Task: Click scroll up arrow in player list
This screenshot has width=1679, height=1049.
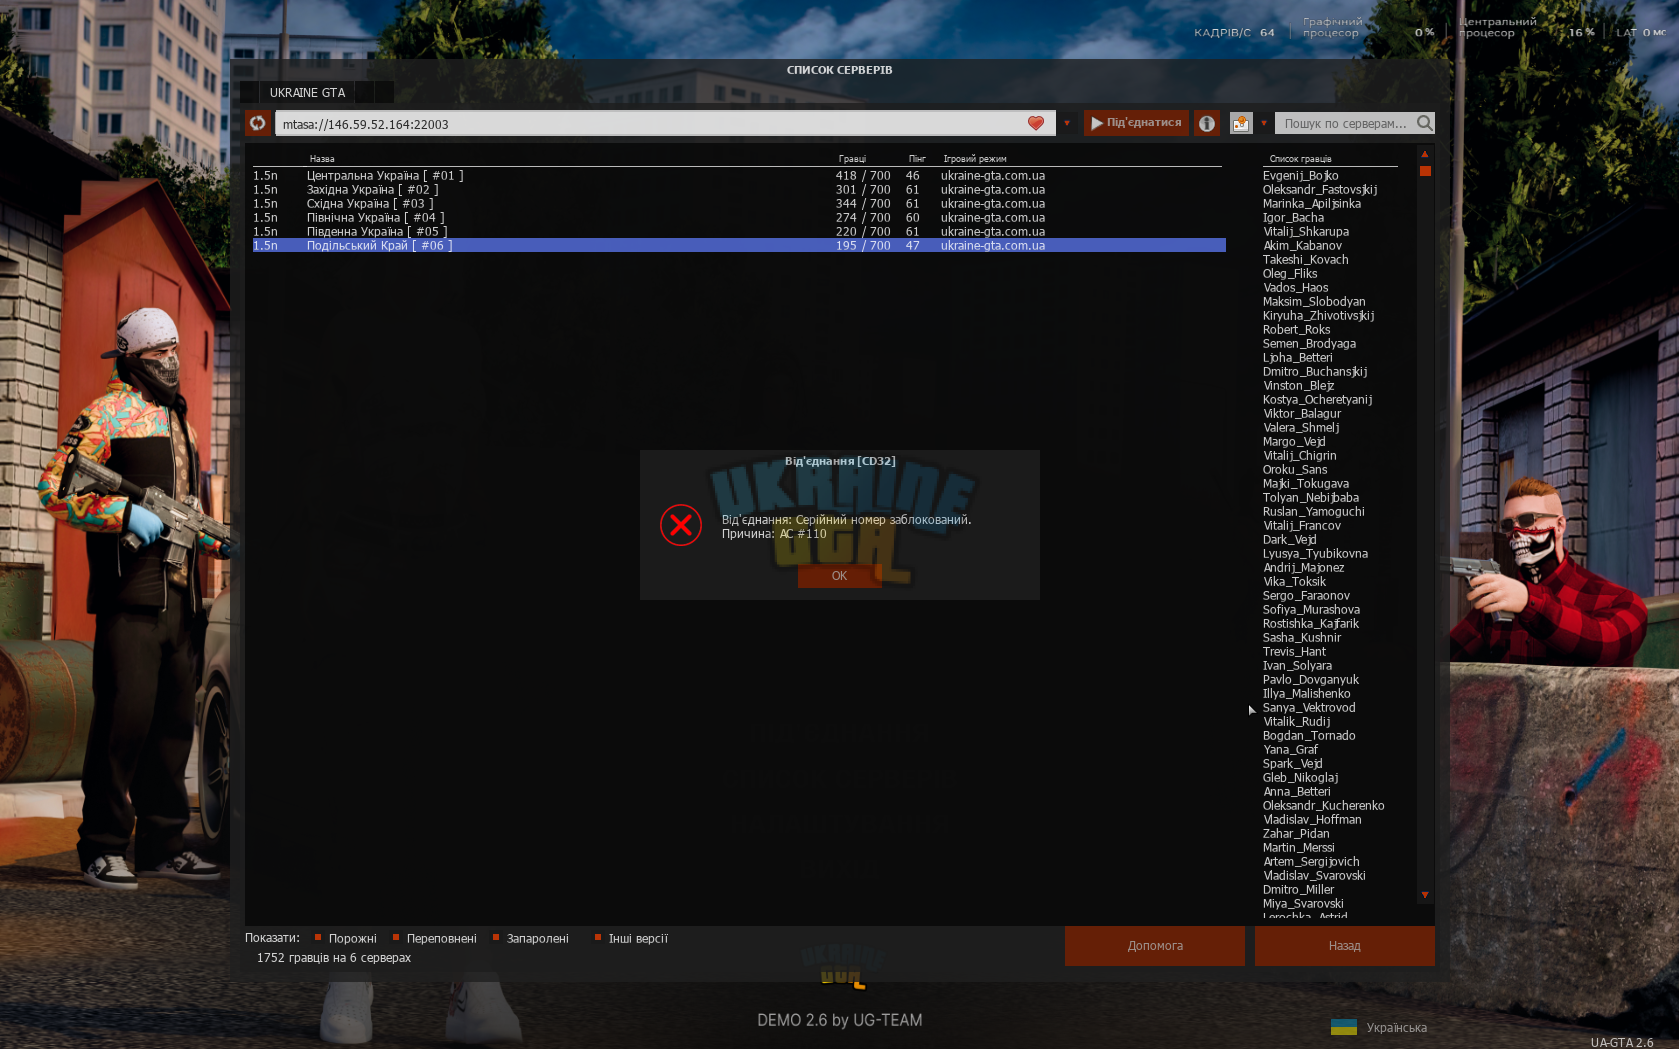Action: point(1425,154)
